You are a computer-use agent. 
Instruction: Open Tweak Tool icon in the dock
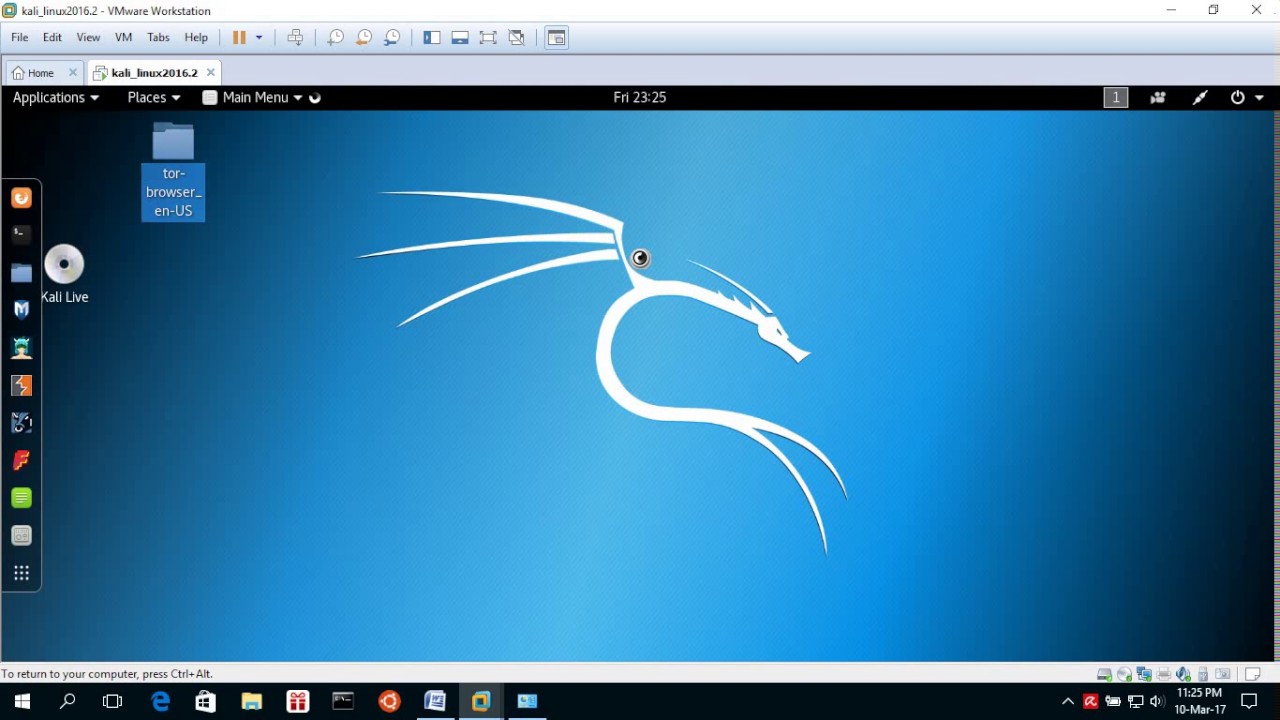pos(21,536)
